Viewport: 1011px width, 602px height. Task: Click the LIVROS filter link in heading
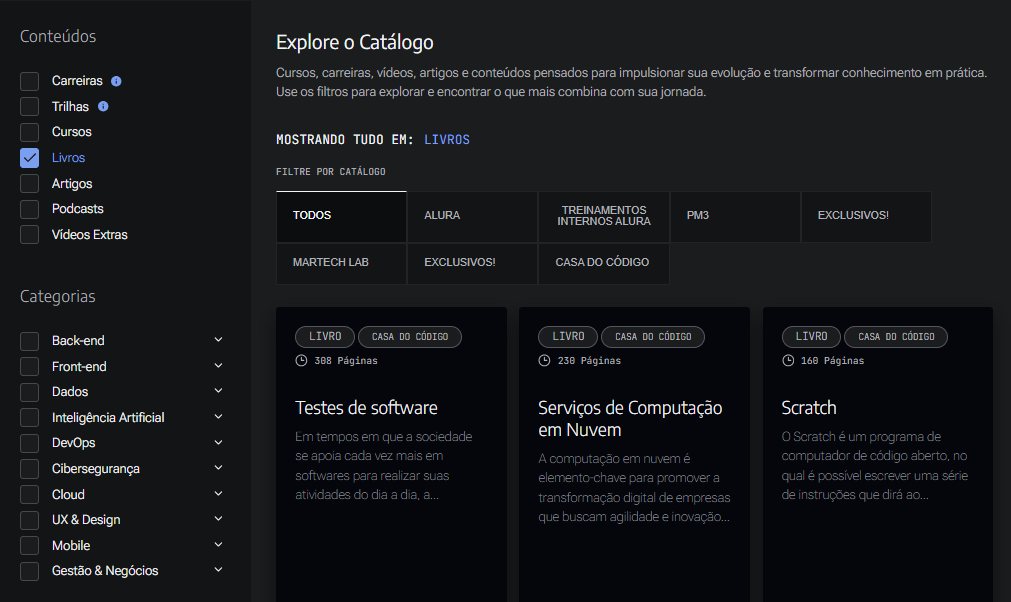coord(447,140)
